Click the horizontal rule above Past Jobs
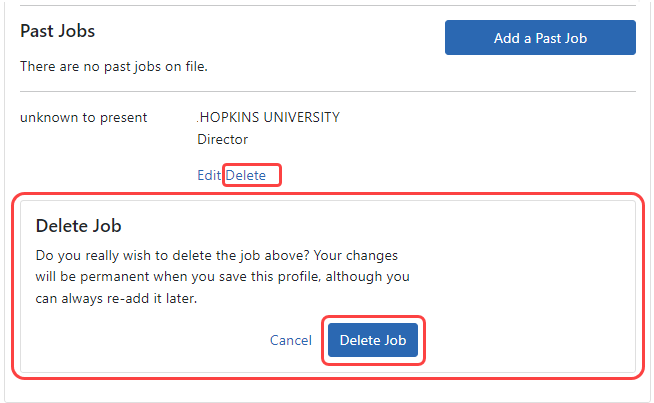The image size is (654, 403). [x=328, y=6]
